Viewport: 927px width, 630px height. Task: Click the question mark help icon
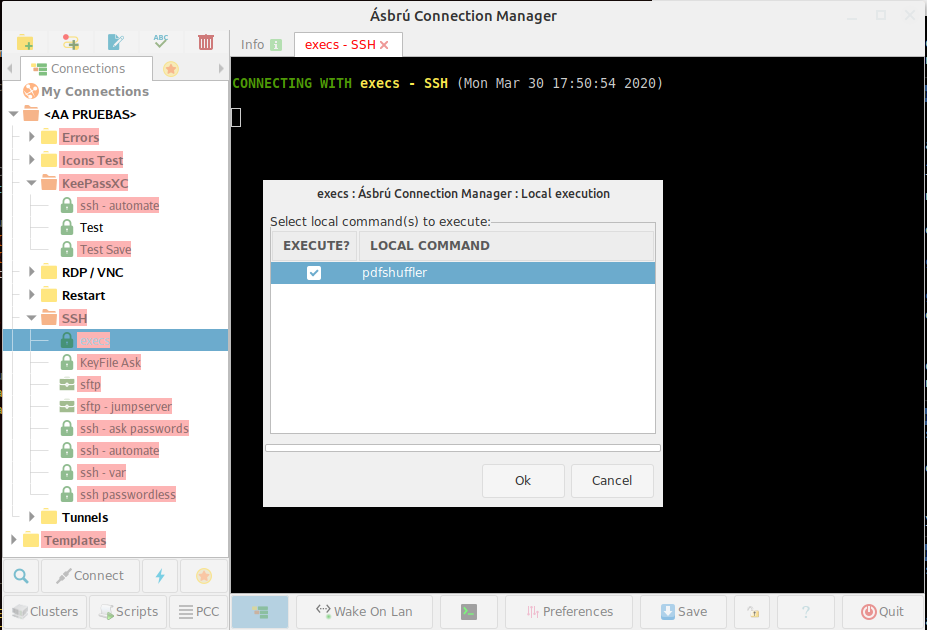(806, 612)
